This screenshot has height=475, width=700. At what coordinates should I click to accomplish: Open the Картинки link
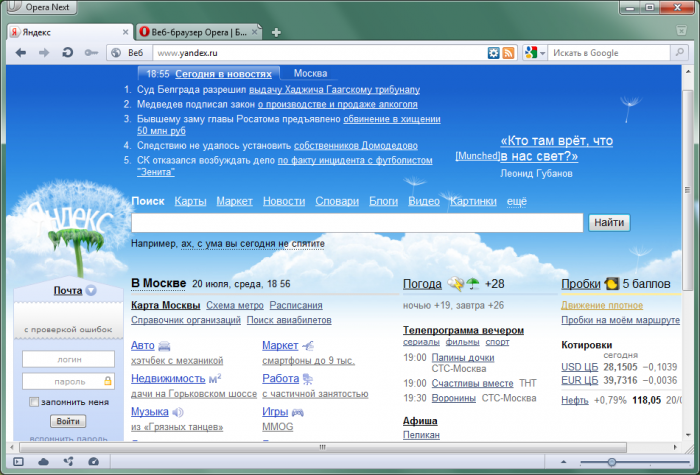click(473, 201)
